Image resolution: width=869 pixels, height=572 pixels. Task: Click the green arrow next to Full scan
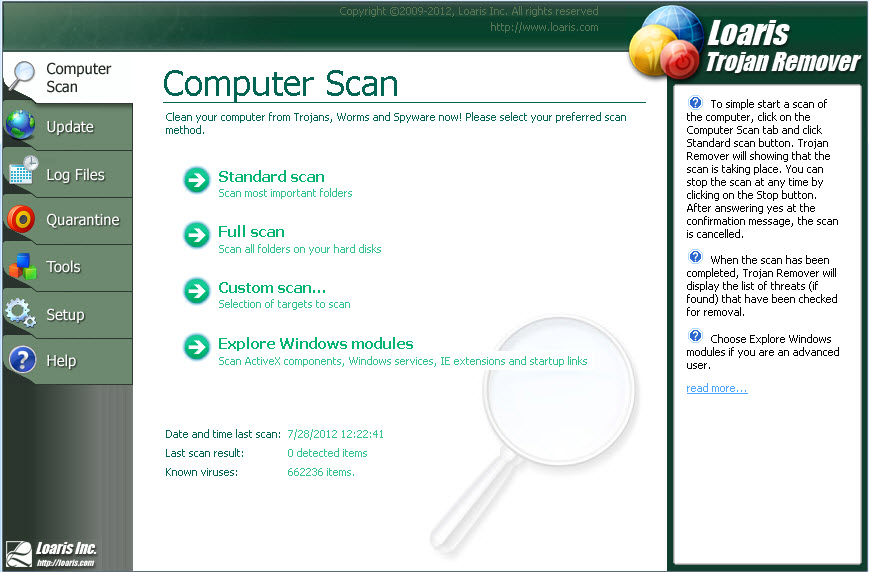pos(197,235)
